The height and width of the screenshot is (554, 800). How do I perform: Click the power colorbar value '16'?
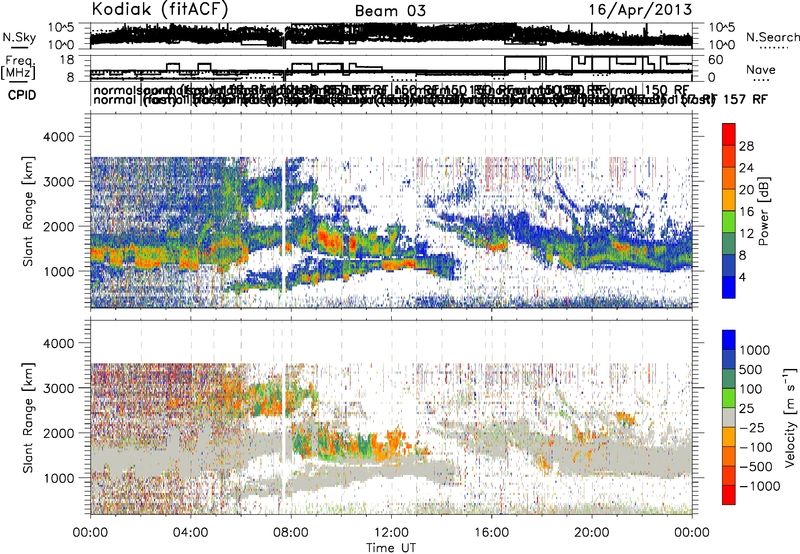click(x=746, y=212)
